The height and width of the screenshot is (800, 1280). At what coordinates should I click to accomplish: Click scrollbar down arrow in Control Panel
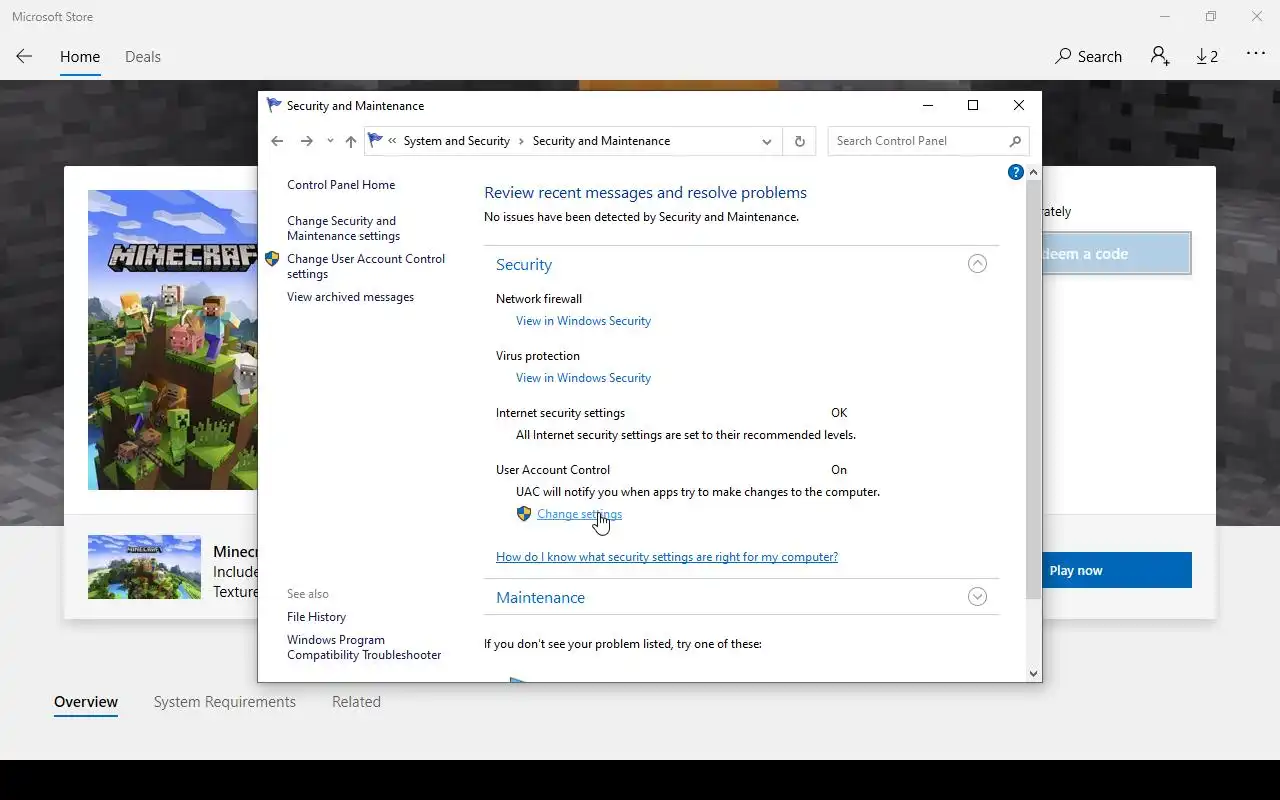pos(1034,674)
